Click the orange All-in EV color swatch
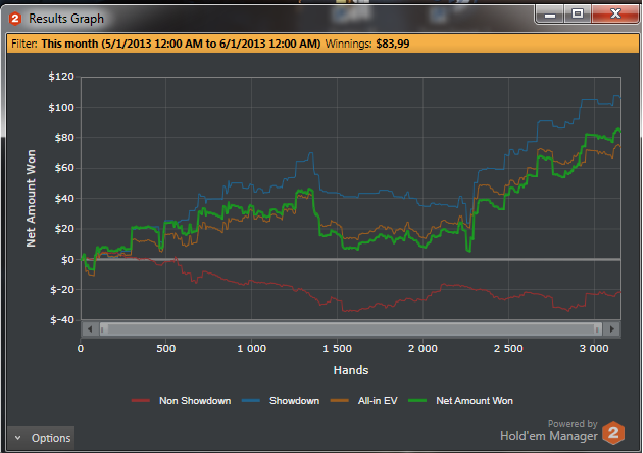 pyautogui.click(x=340, y=401)
